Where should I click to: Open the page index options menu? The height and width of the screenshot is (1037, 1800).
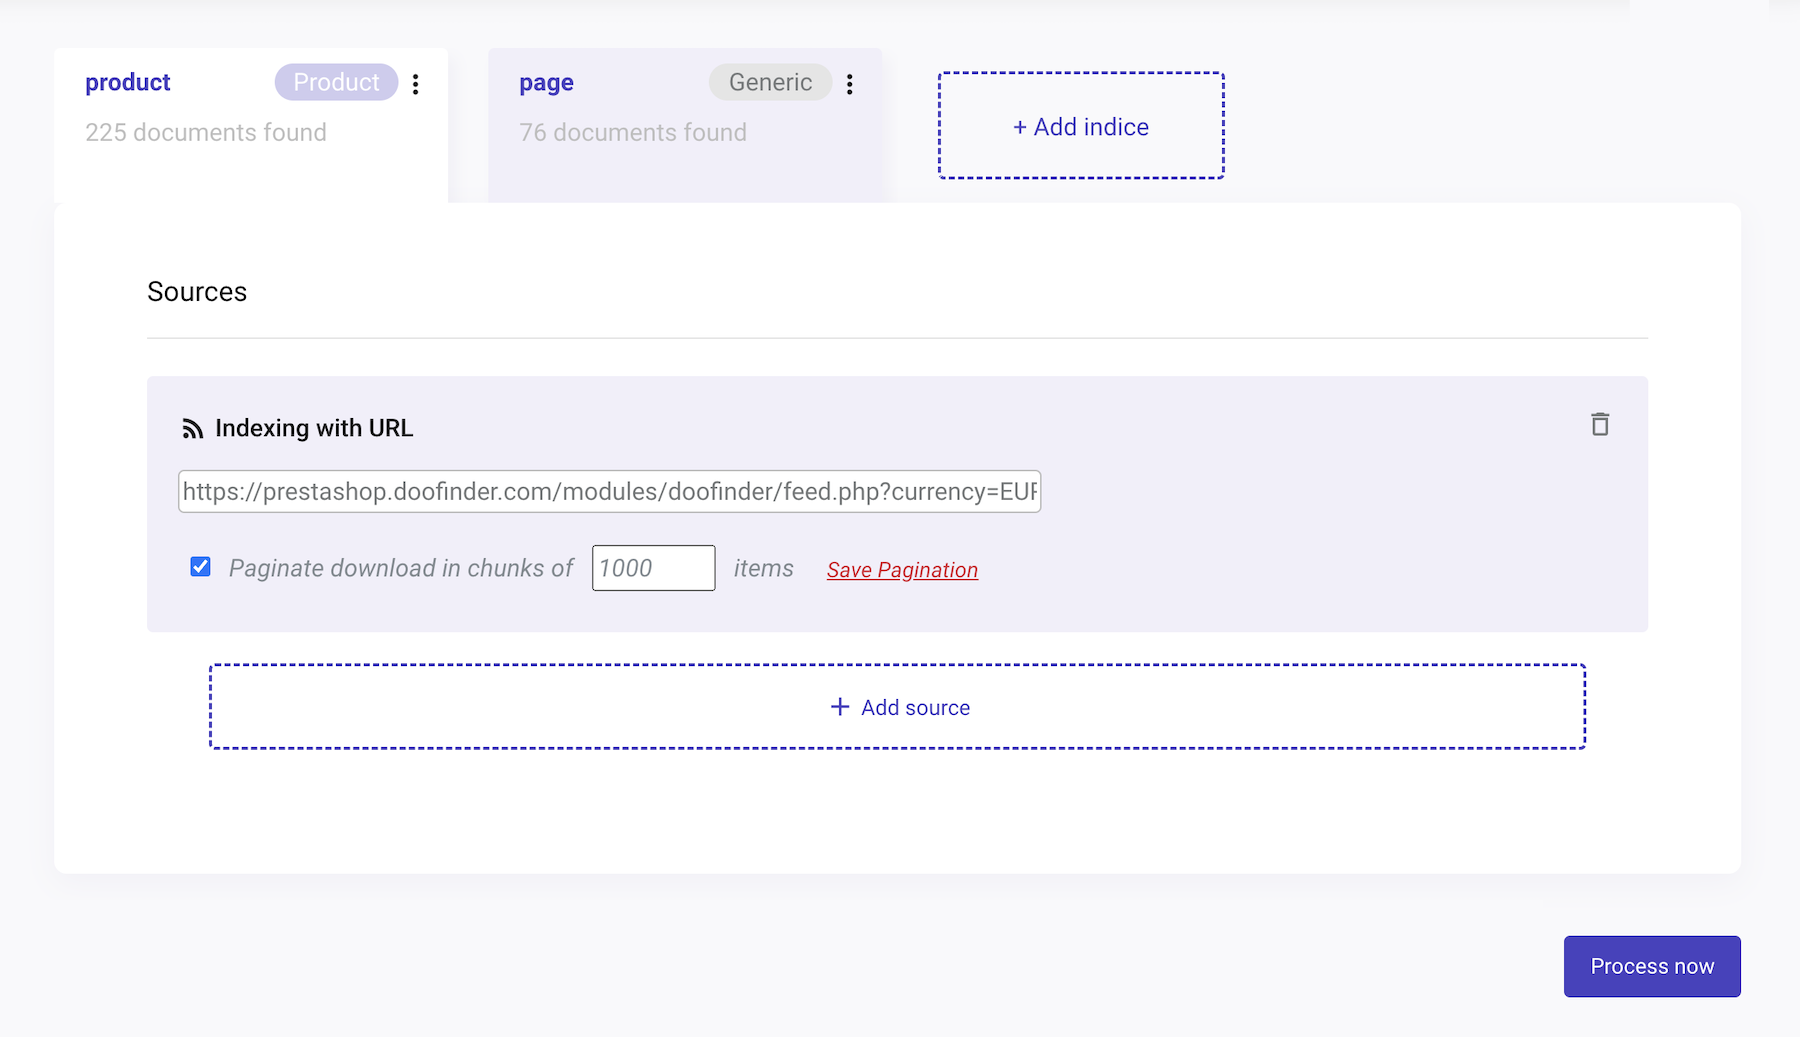coord(850,84)
